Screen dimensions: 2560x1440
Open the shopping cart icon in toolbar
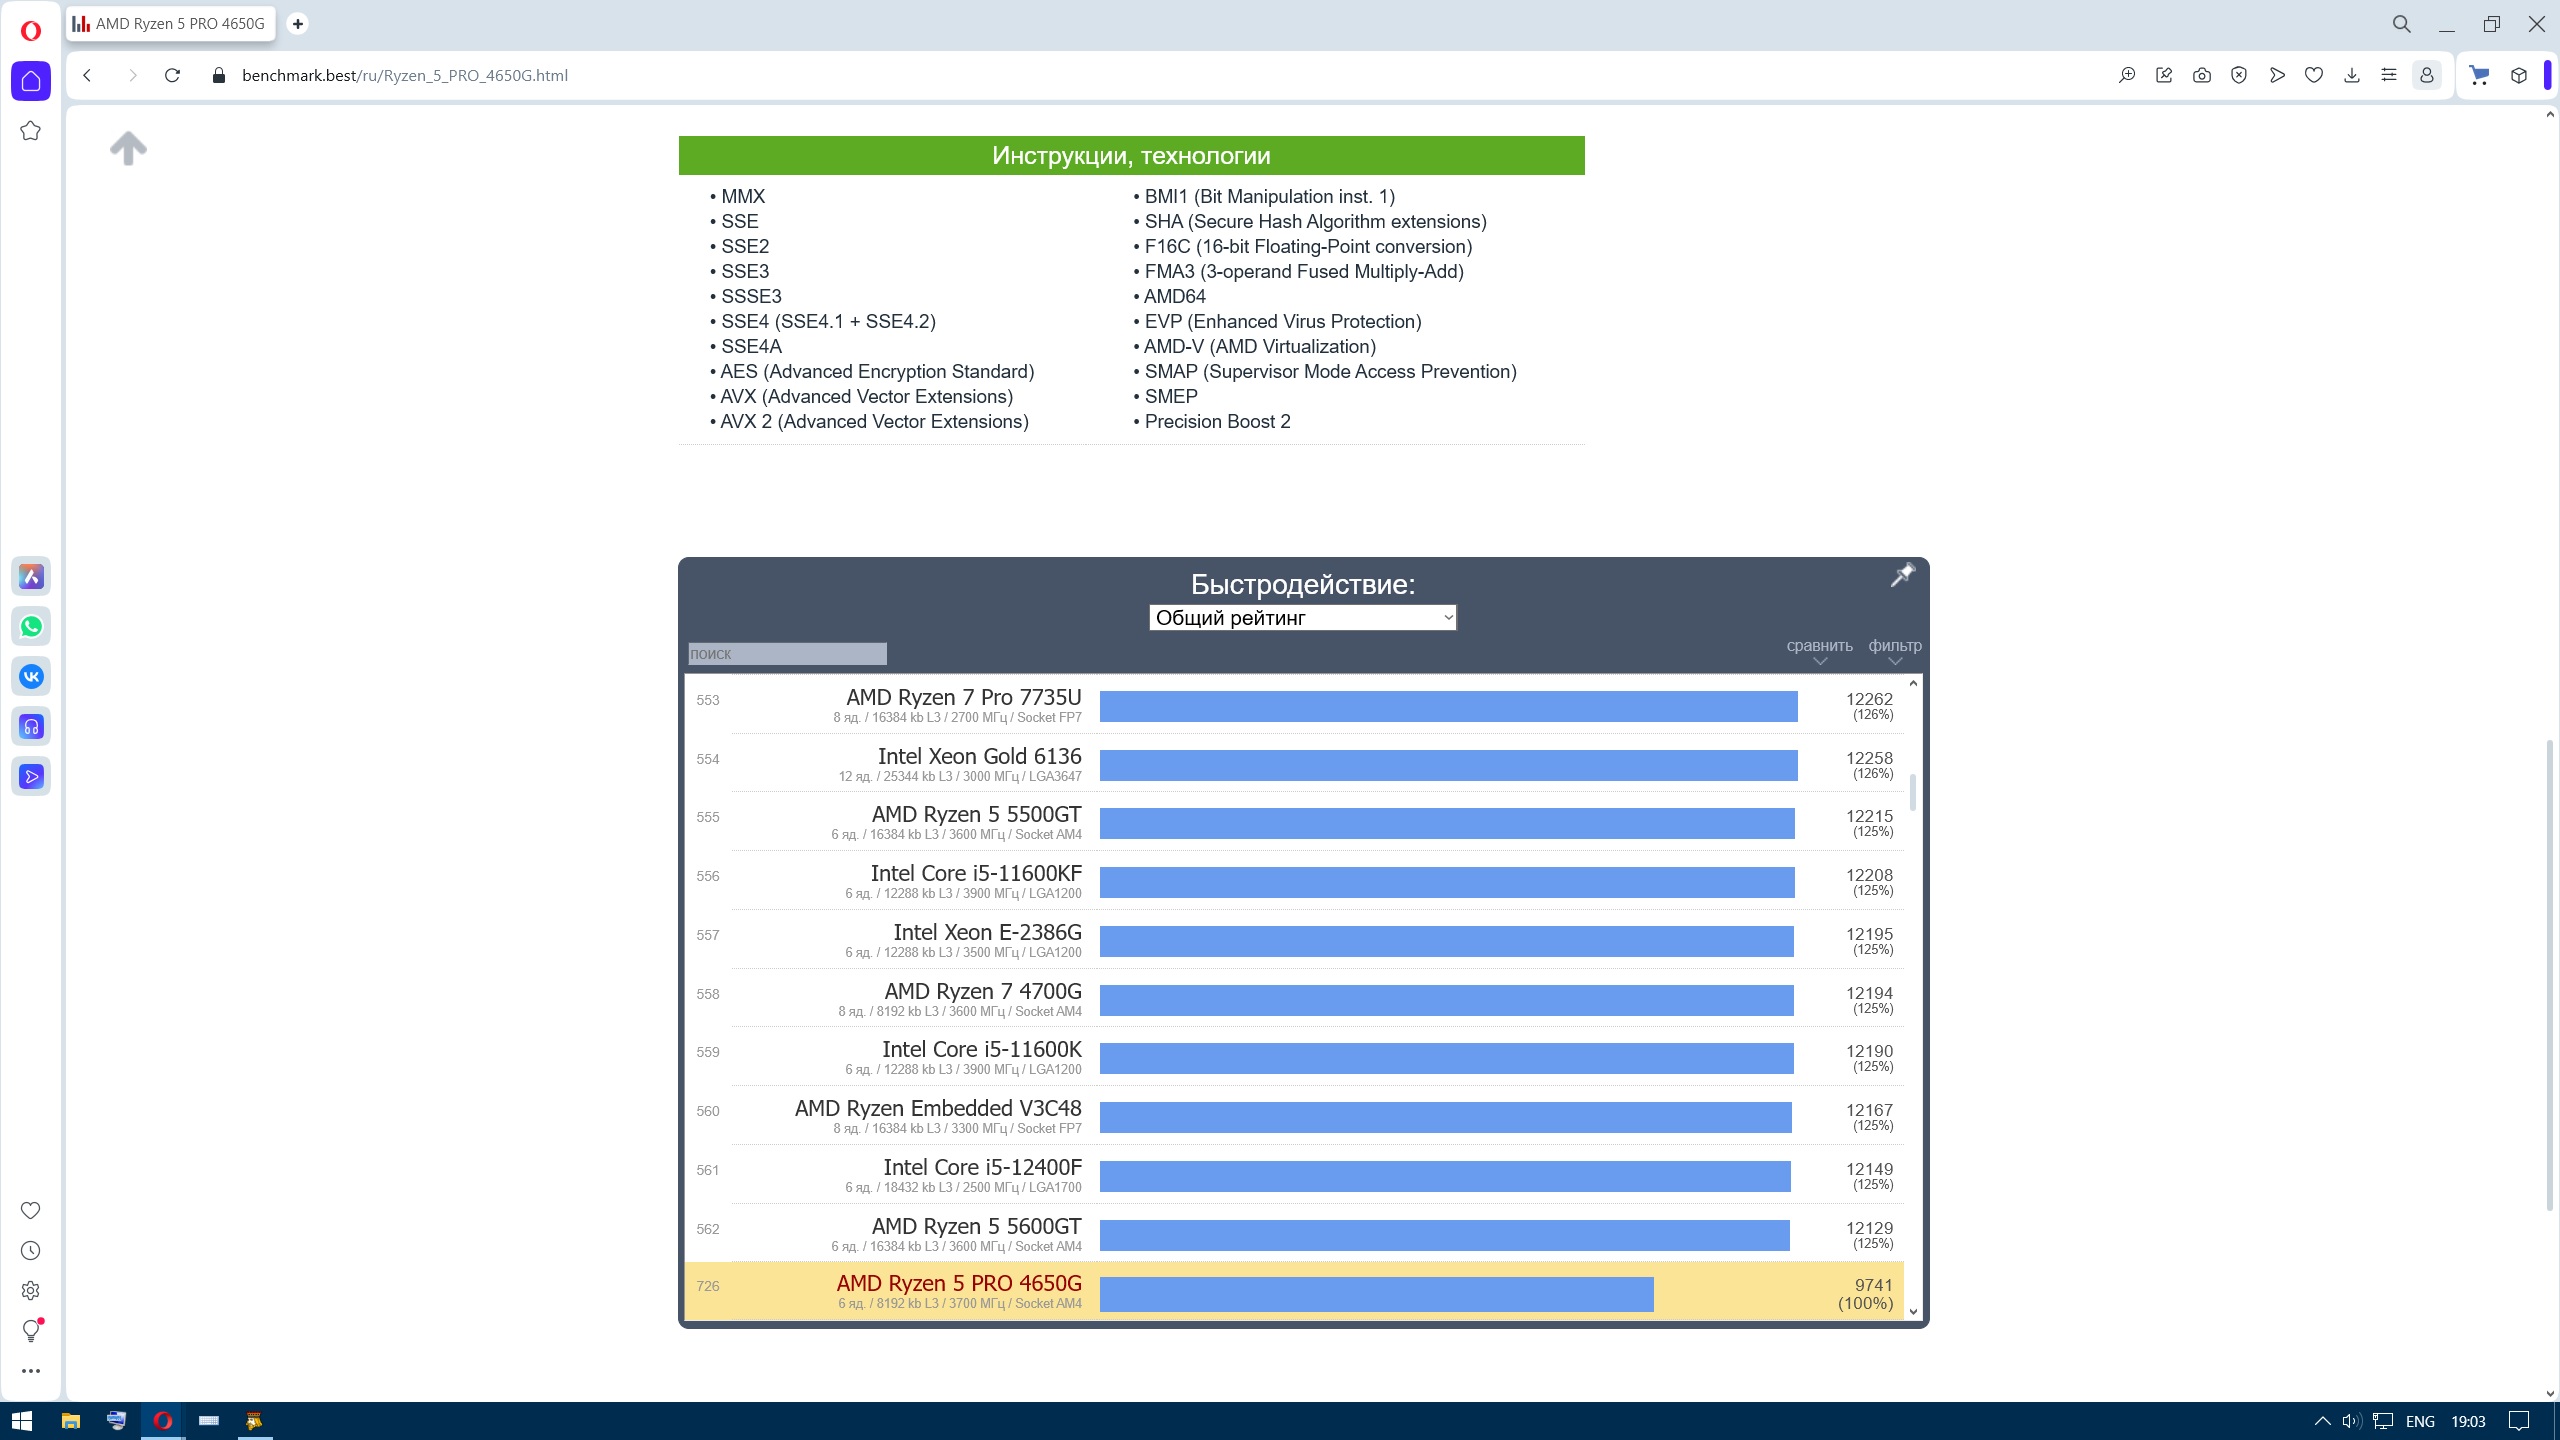(x=2479, y=75)
